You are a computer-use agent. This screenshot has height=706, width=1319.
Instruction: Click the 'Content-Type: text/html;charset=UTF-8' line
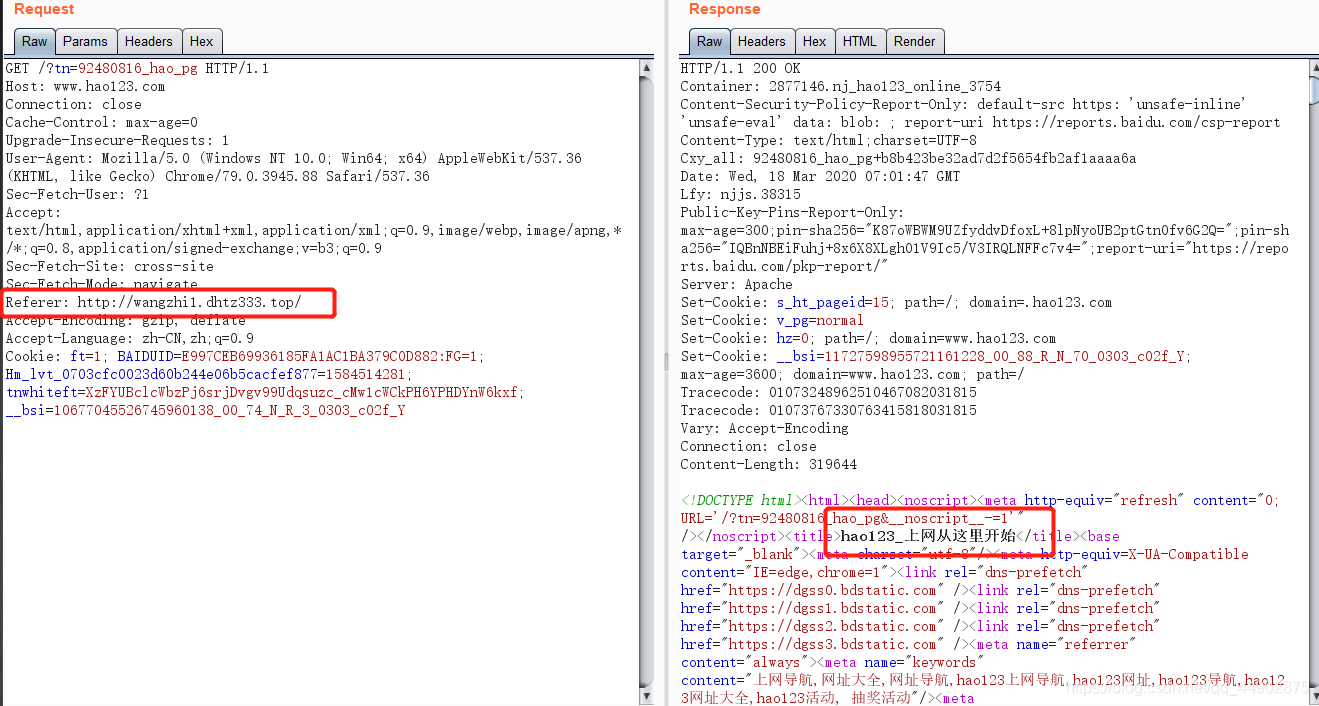click(828, 140)
